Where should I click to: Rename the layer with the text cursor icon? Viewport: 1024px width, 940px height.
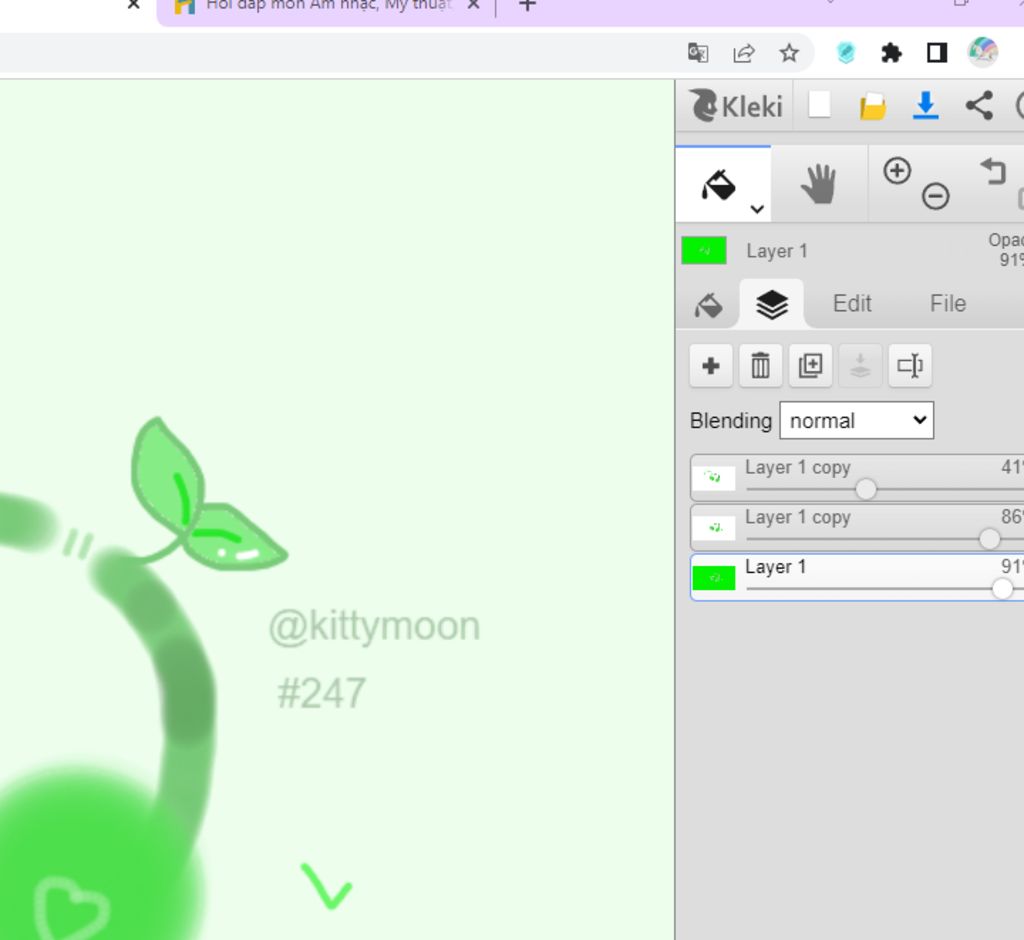point(910,366)
